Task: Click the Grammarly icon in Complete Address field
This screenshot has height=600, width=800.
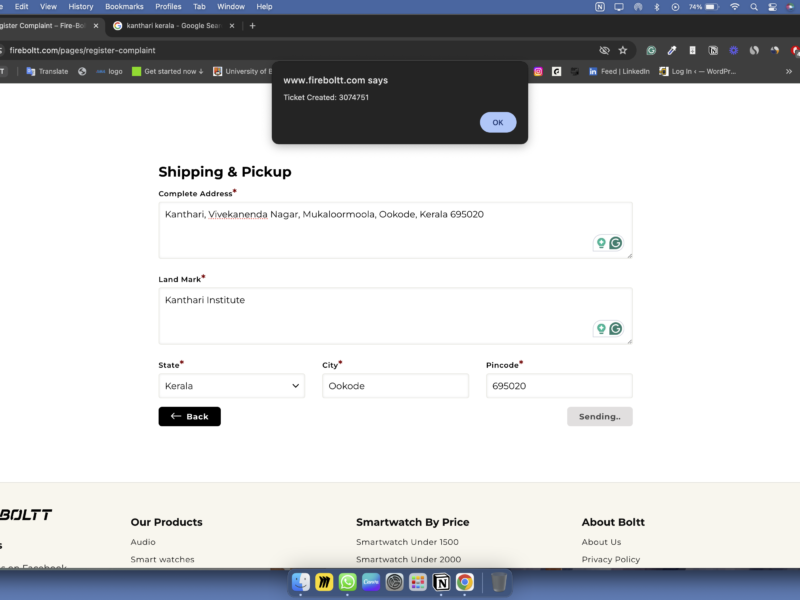Action: [x=616, y=243]
